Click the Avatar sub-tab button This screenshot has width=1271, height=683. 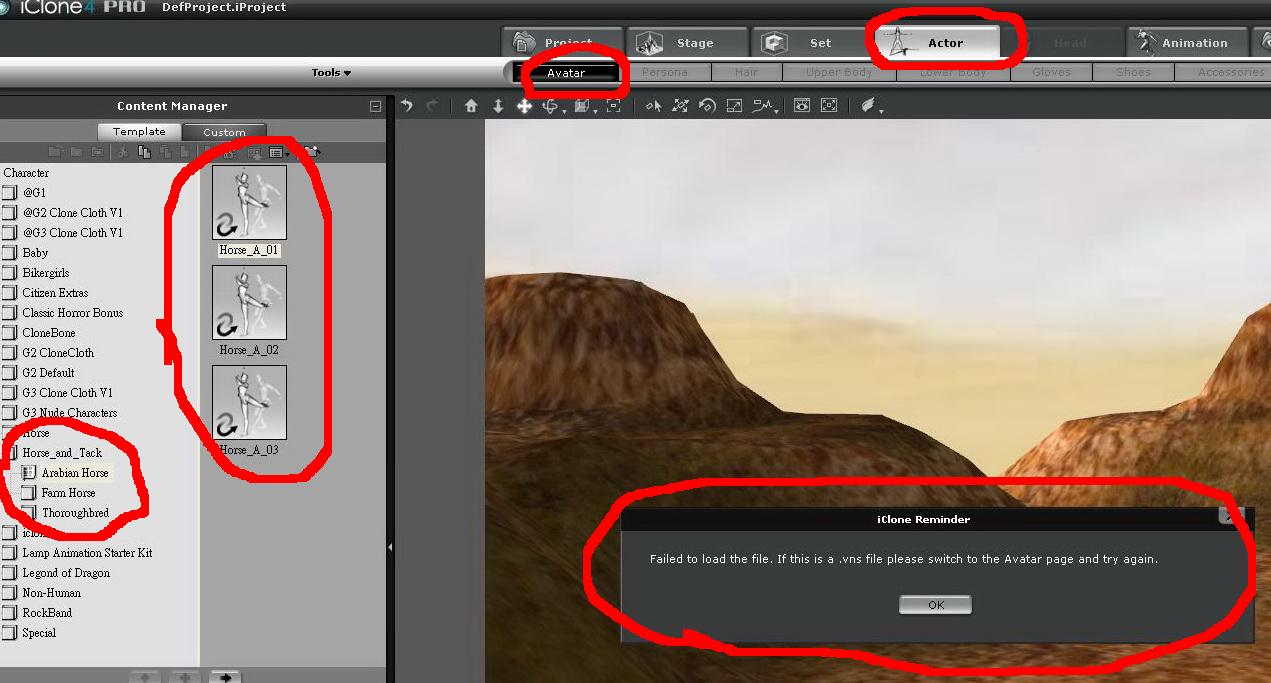click(x=565, y=73)
